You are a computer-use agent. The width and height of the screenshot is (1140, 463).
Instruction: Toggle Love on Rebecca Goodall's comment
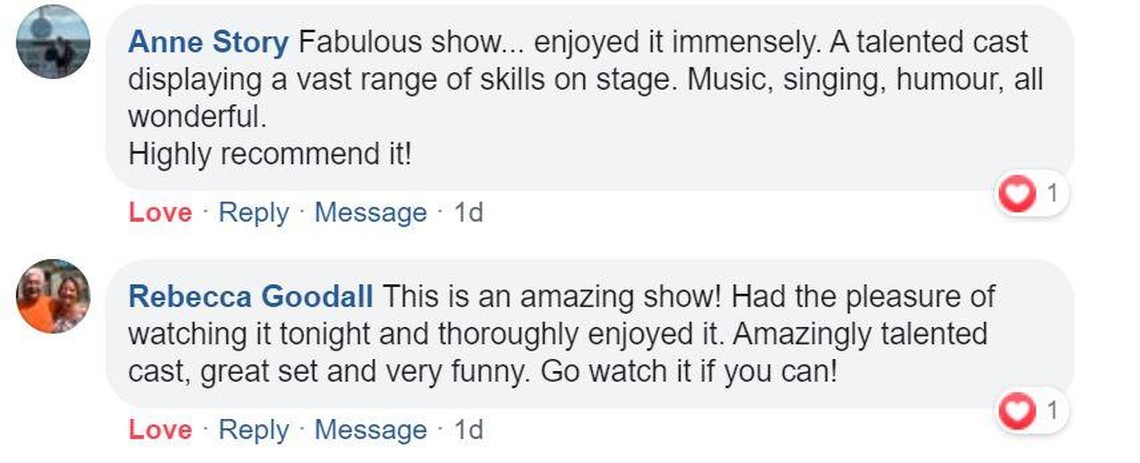[x=160, y=430]
